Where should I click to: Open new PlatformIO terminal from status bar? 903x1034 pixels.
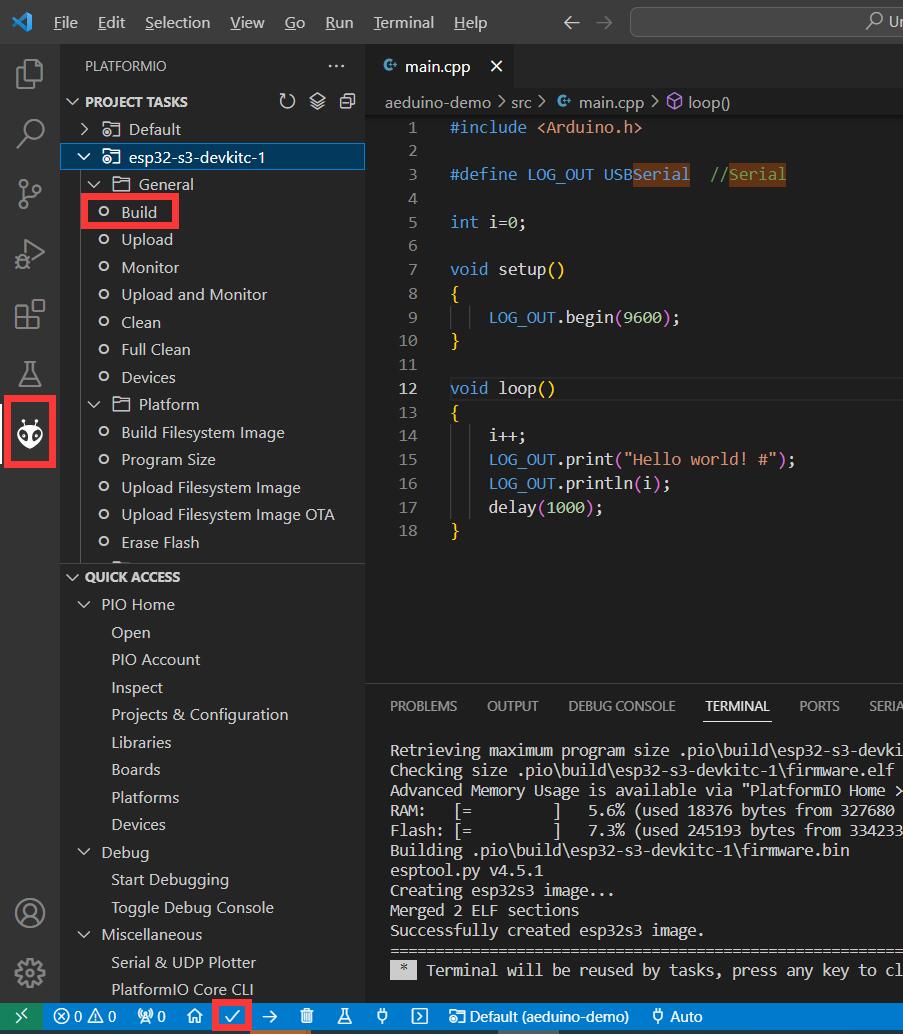(420, 1016)
